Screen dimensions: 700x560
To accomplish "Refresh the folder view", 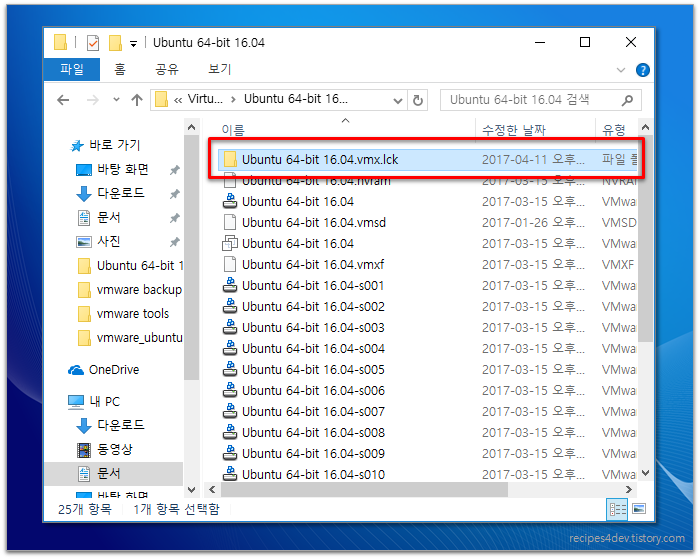I will [417, 100].
